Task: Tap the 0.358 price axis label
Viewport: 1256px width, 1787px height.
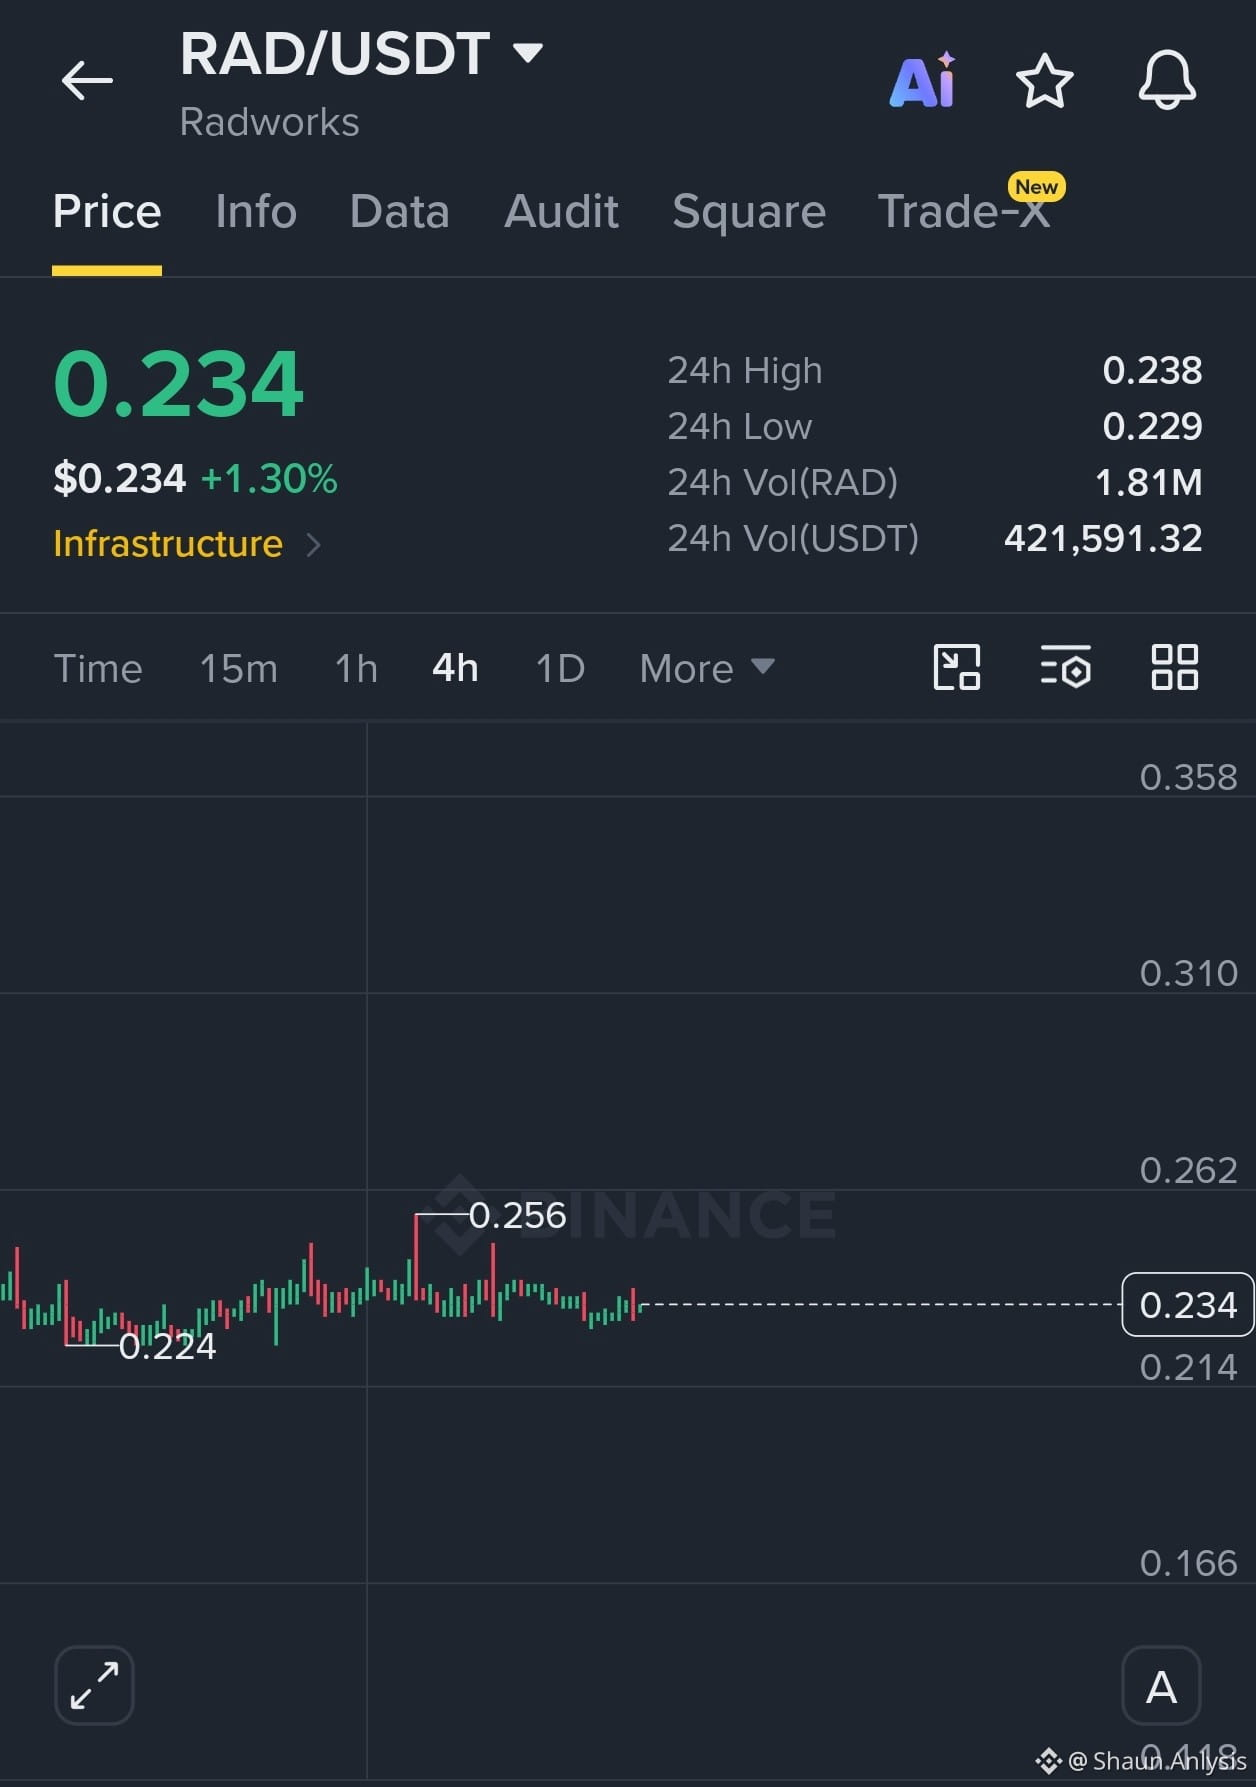Action: point(1188,777)
